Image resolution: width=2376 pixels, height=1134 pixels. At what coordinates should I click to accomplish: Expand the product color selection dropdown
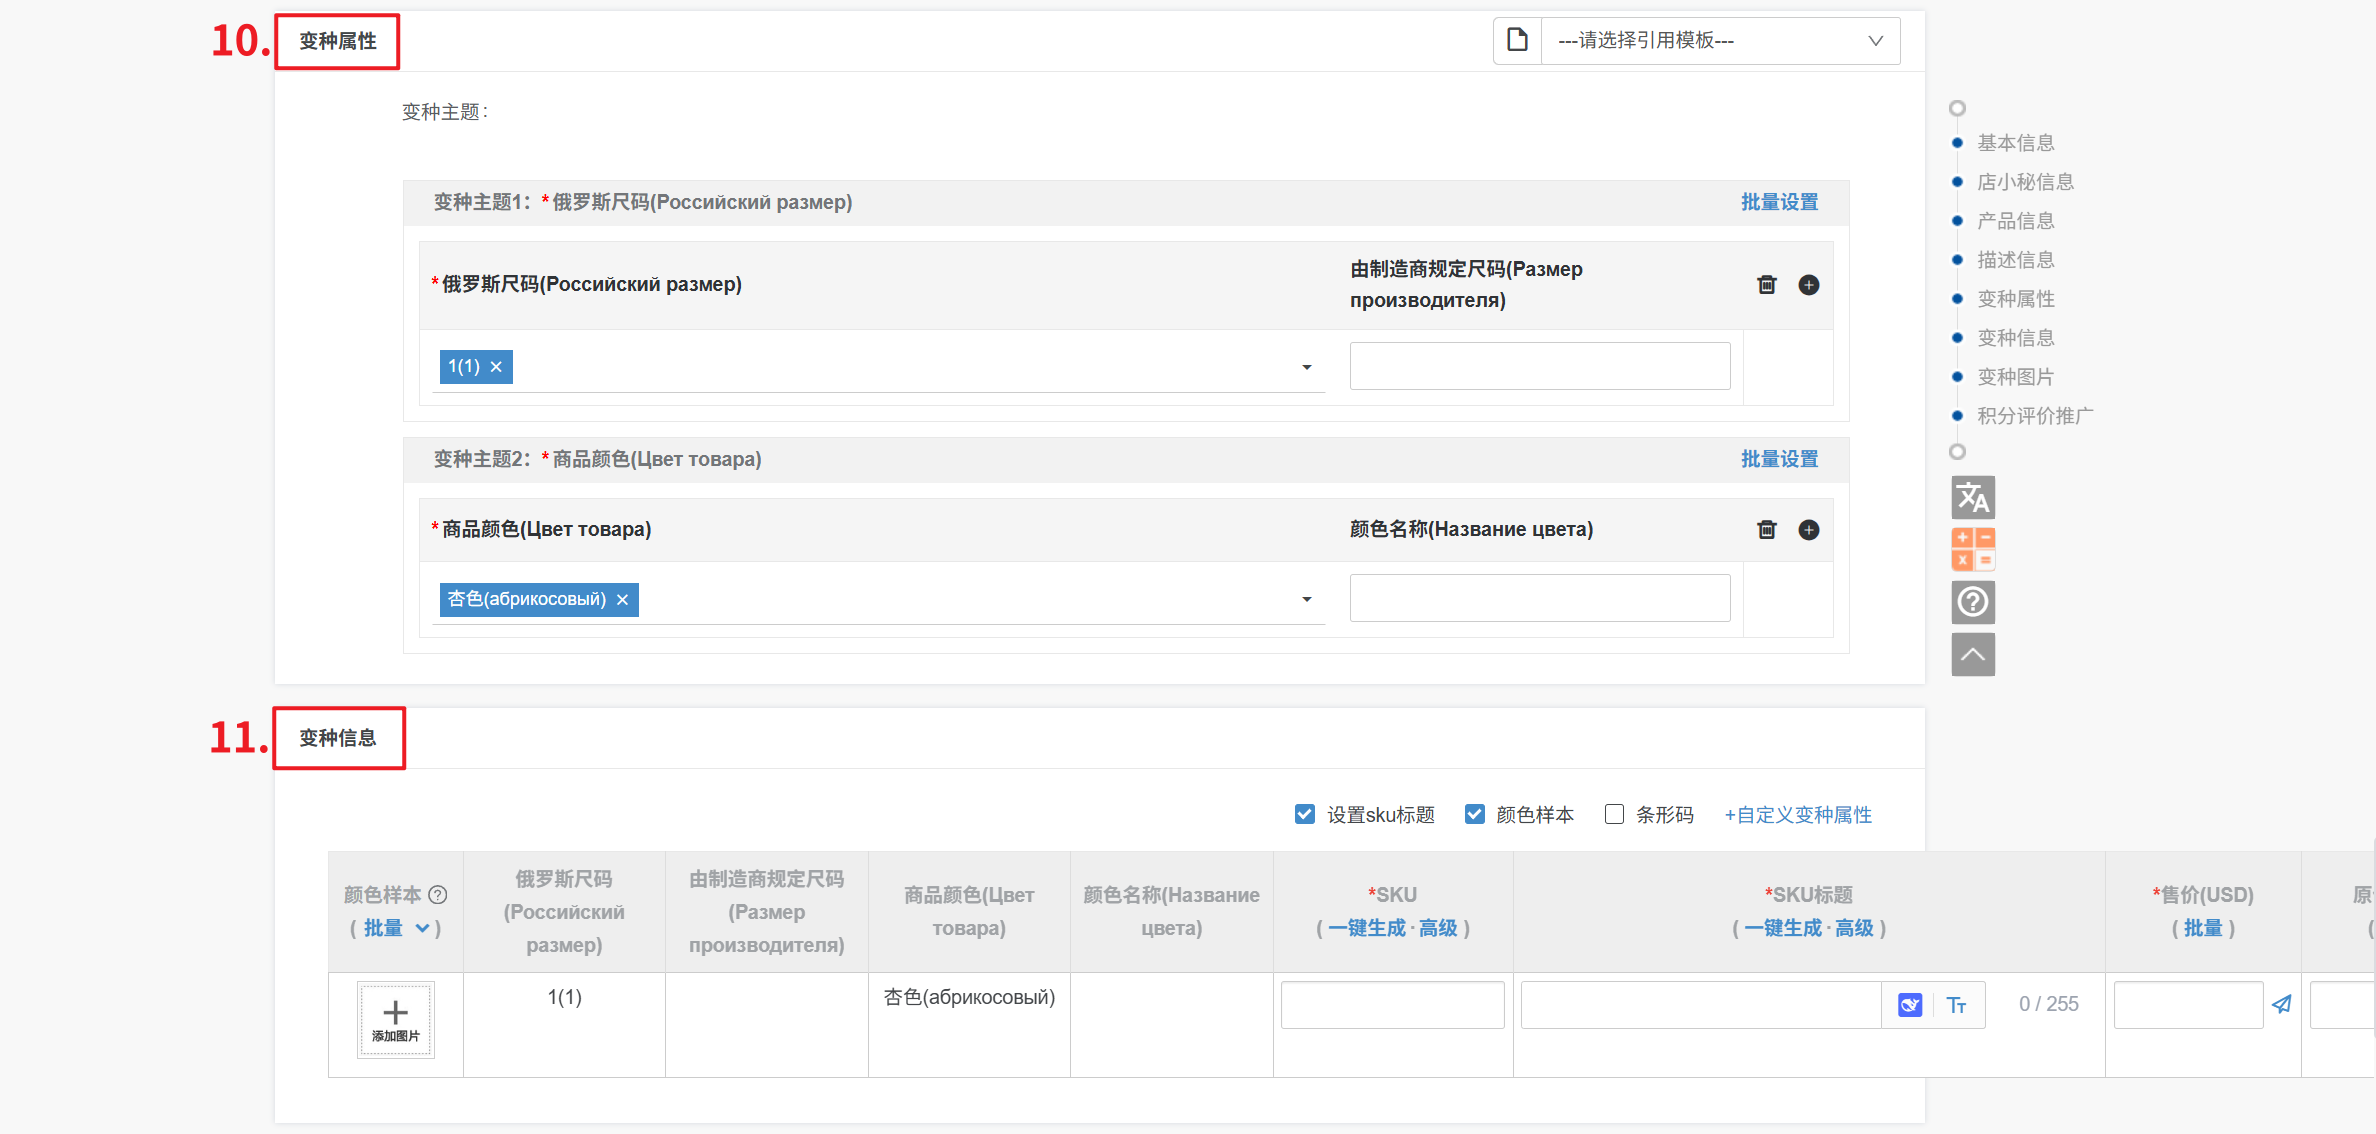tap(1306, 599)
